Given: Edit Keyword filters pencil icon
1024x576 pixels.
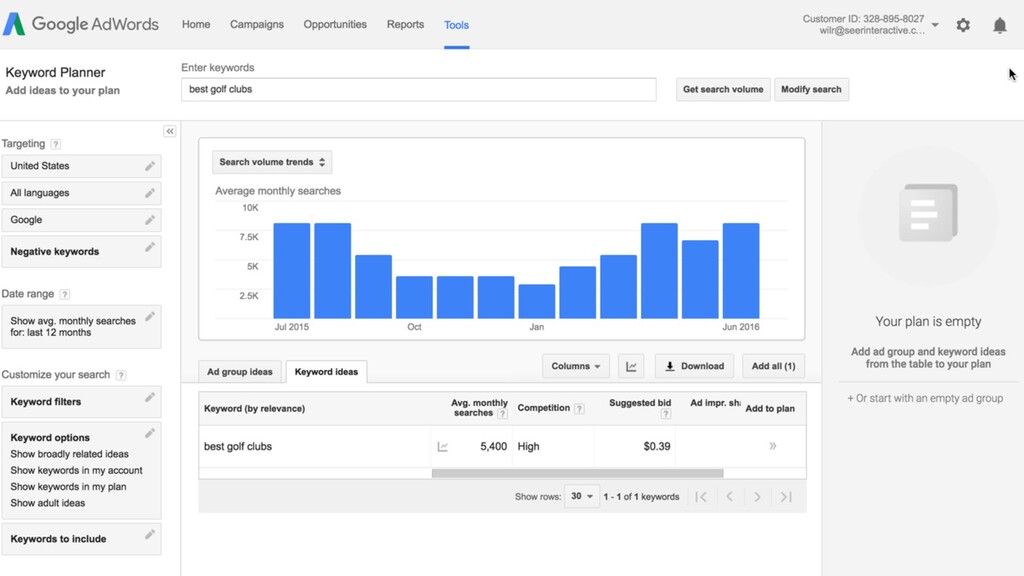Looking at the screenshot, I should point(150,397).
